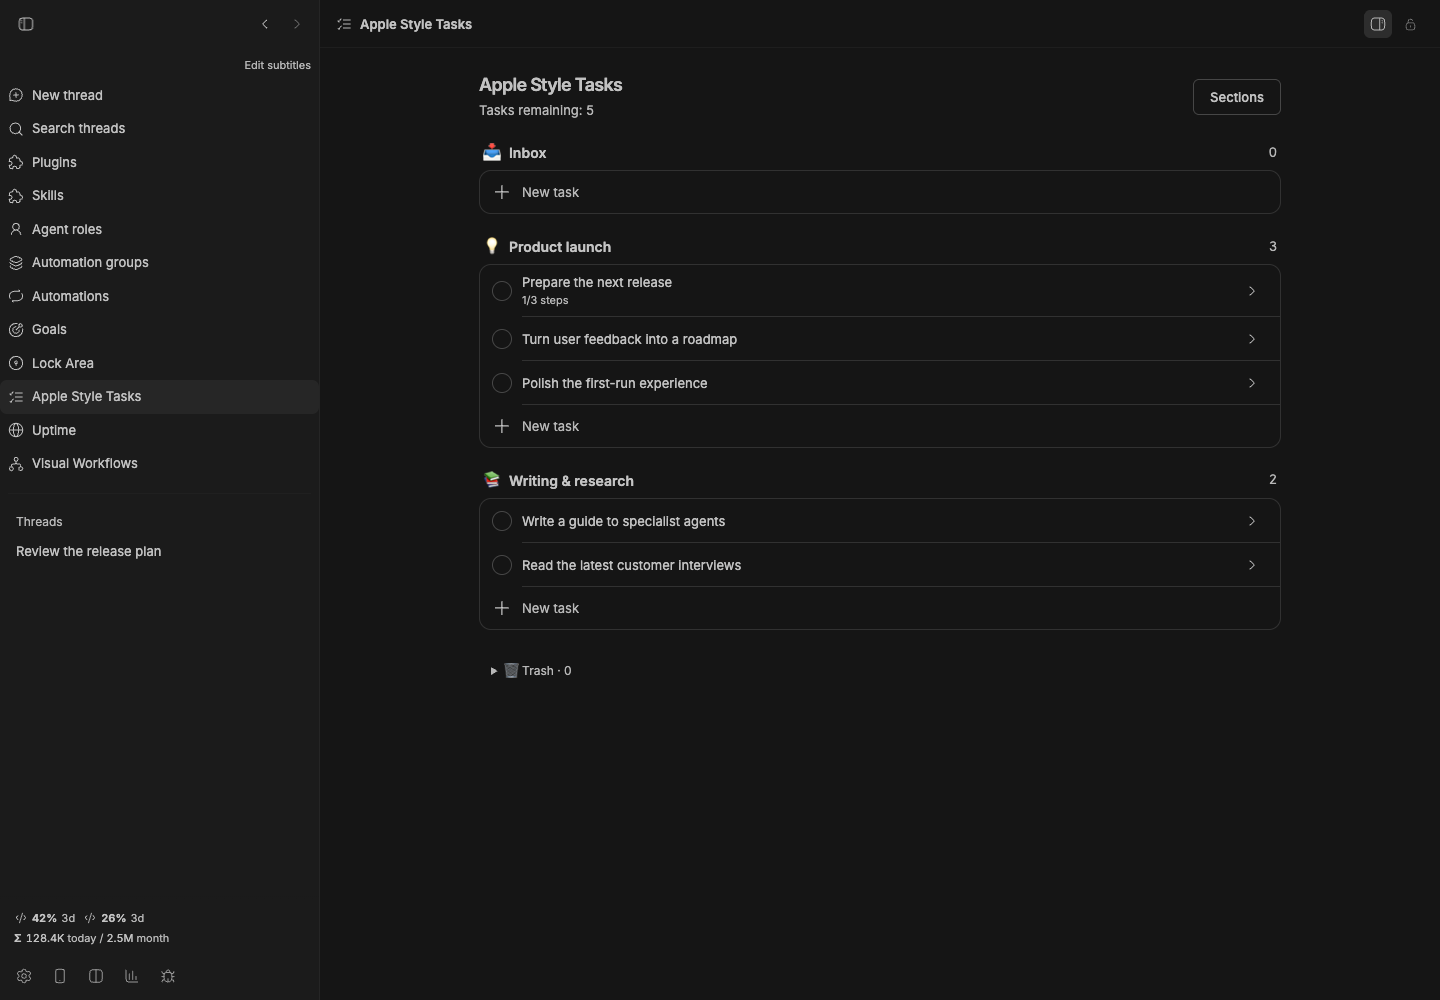Click the split view icon in footer
The height and width of the screenshot is (1000, 1440).
point(96,976)
